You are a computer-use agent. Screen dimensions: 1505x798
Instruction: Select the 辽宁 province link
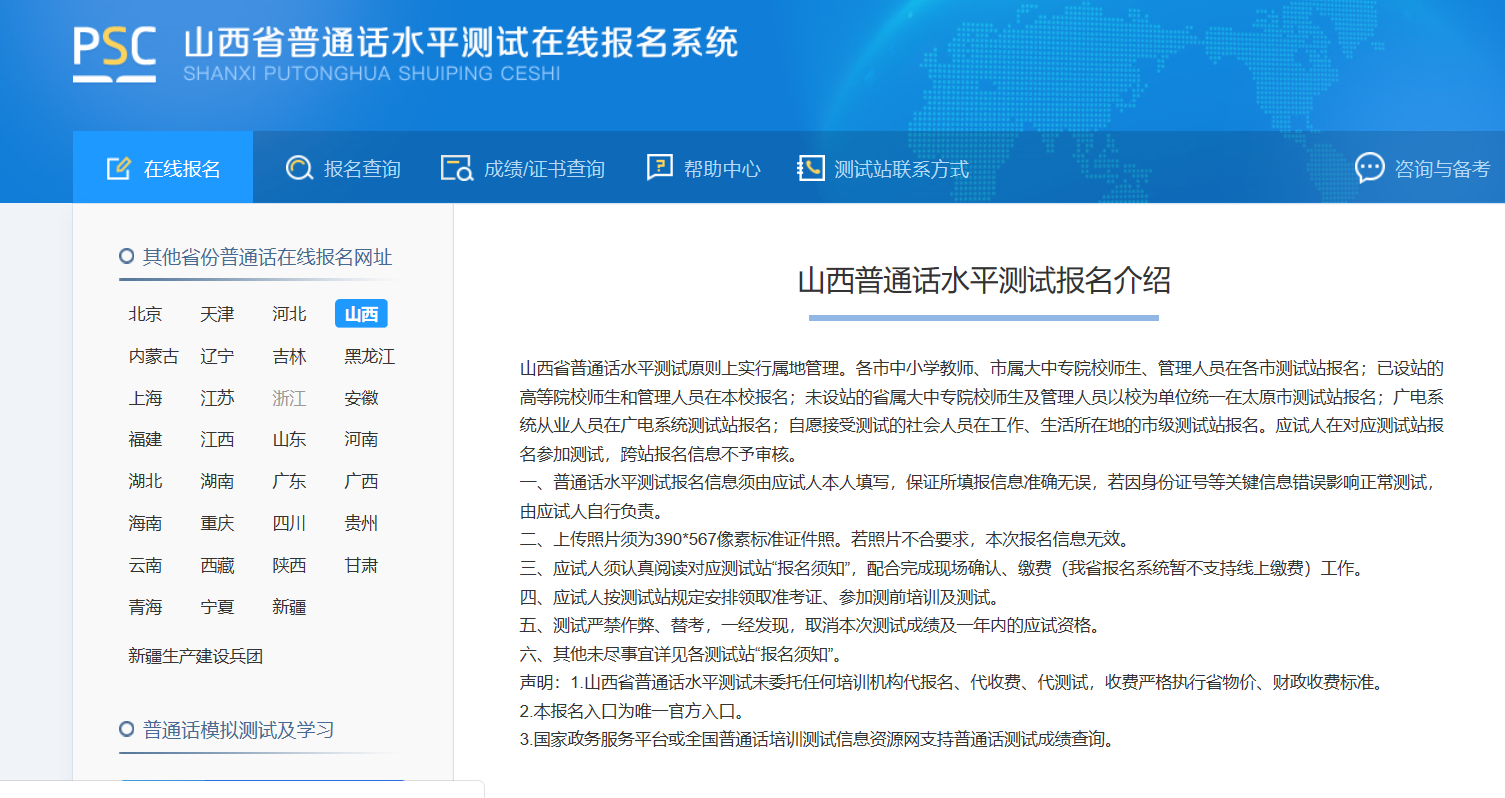(217, 356)
